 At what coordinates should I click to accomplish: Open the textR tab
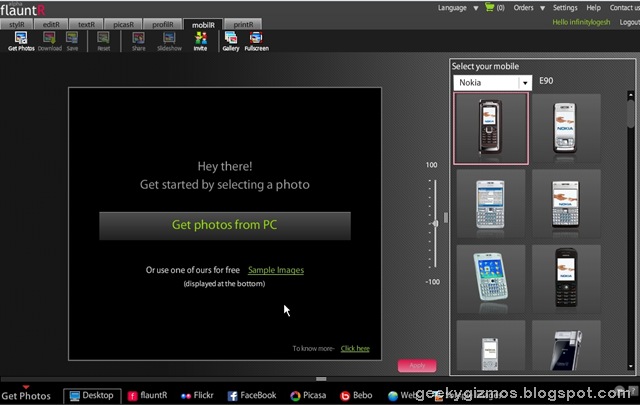[86, 24]
